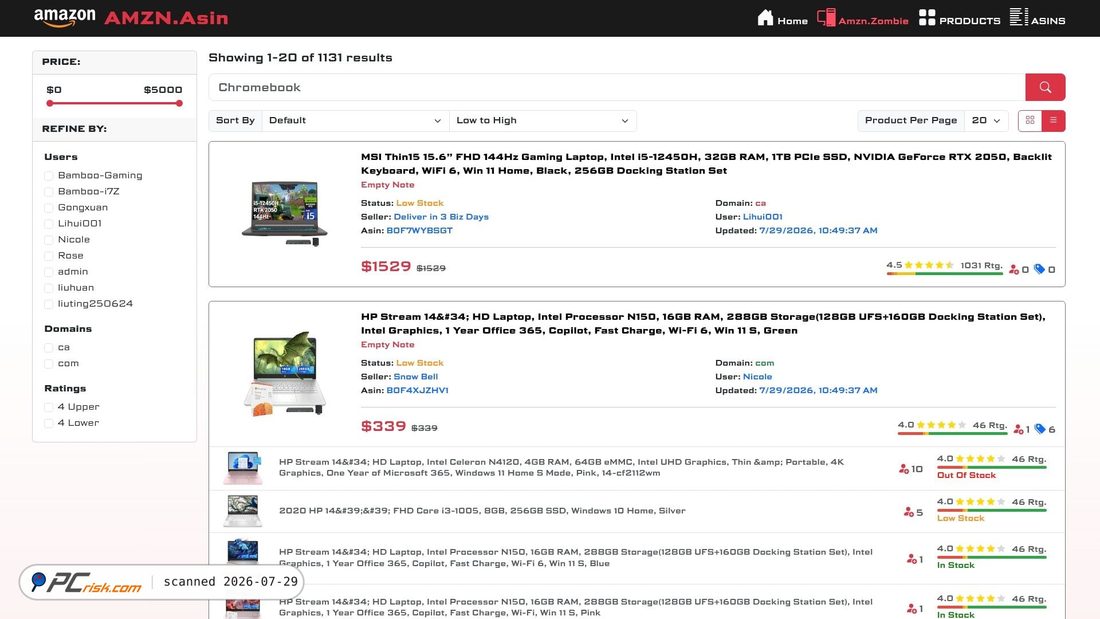Click the price range slider track

click(114, 103)
